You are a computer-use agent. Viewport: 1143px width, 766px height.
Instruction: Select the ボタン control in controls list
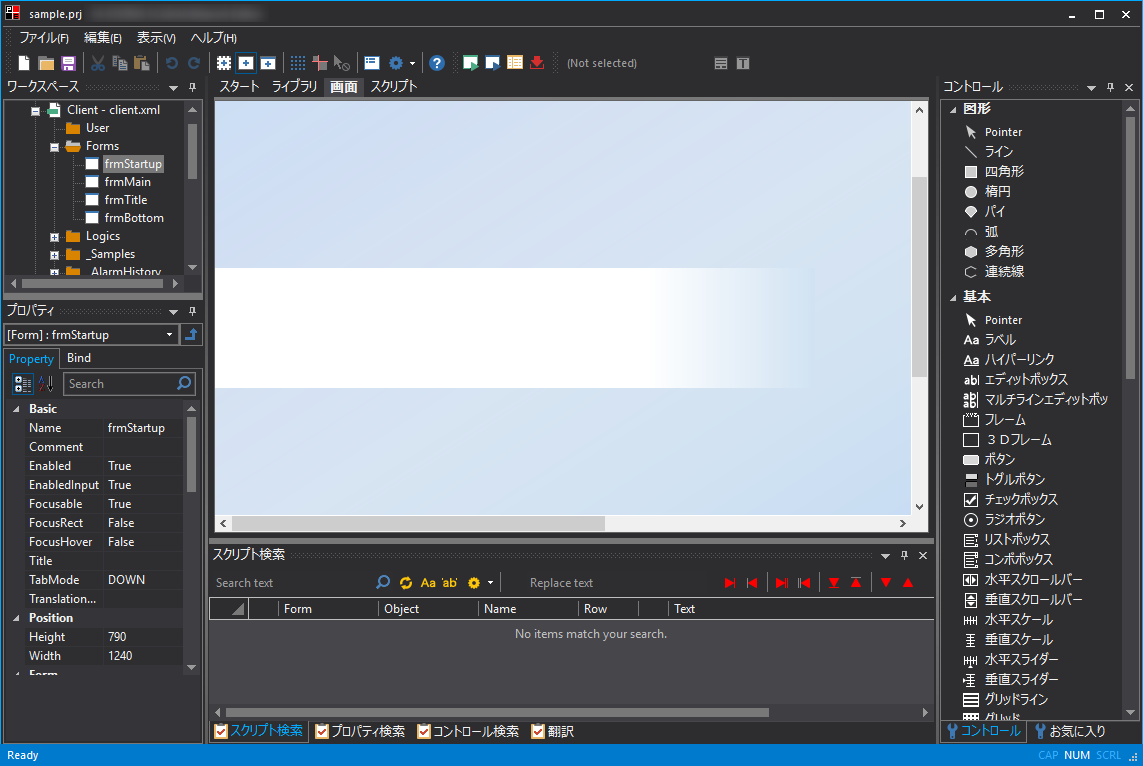998,459
